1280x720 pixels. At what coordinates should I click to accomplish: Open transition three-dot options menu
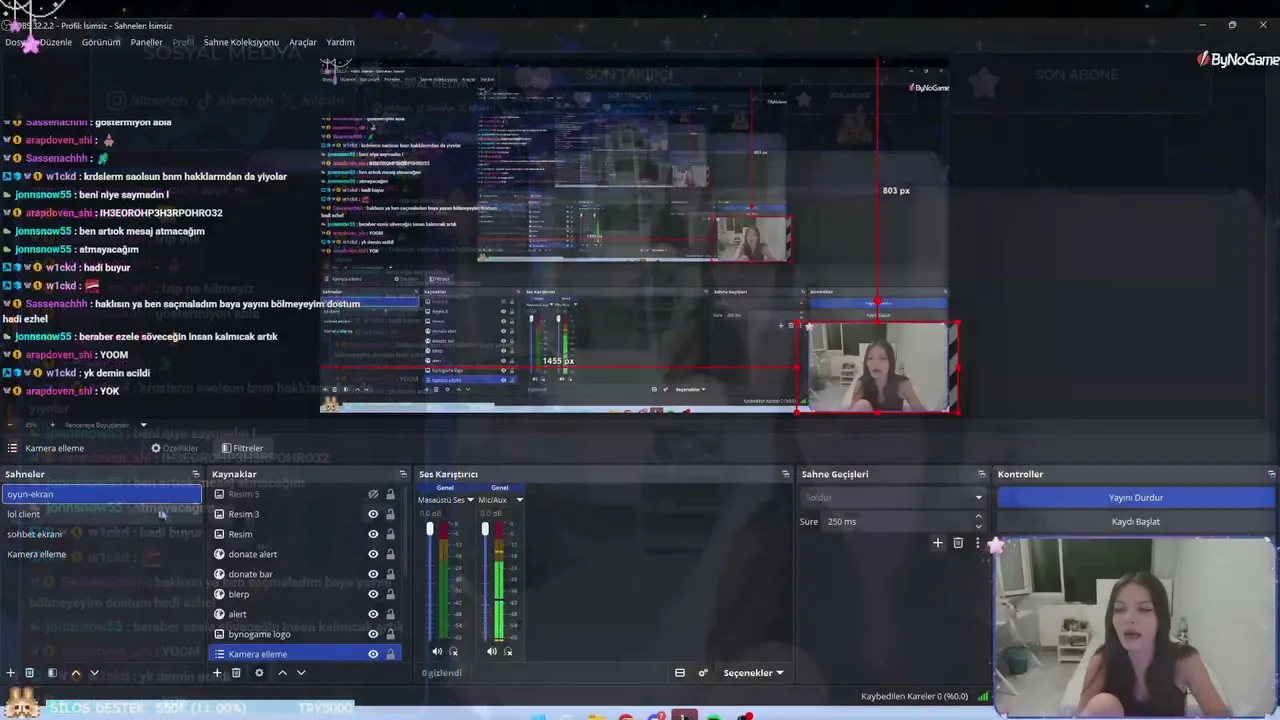(977, 543)
